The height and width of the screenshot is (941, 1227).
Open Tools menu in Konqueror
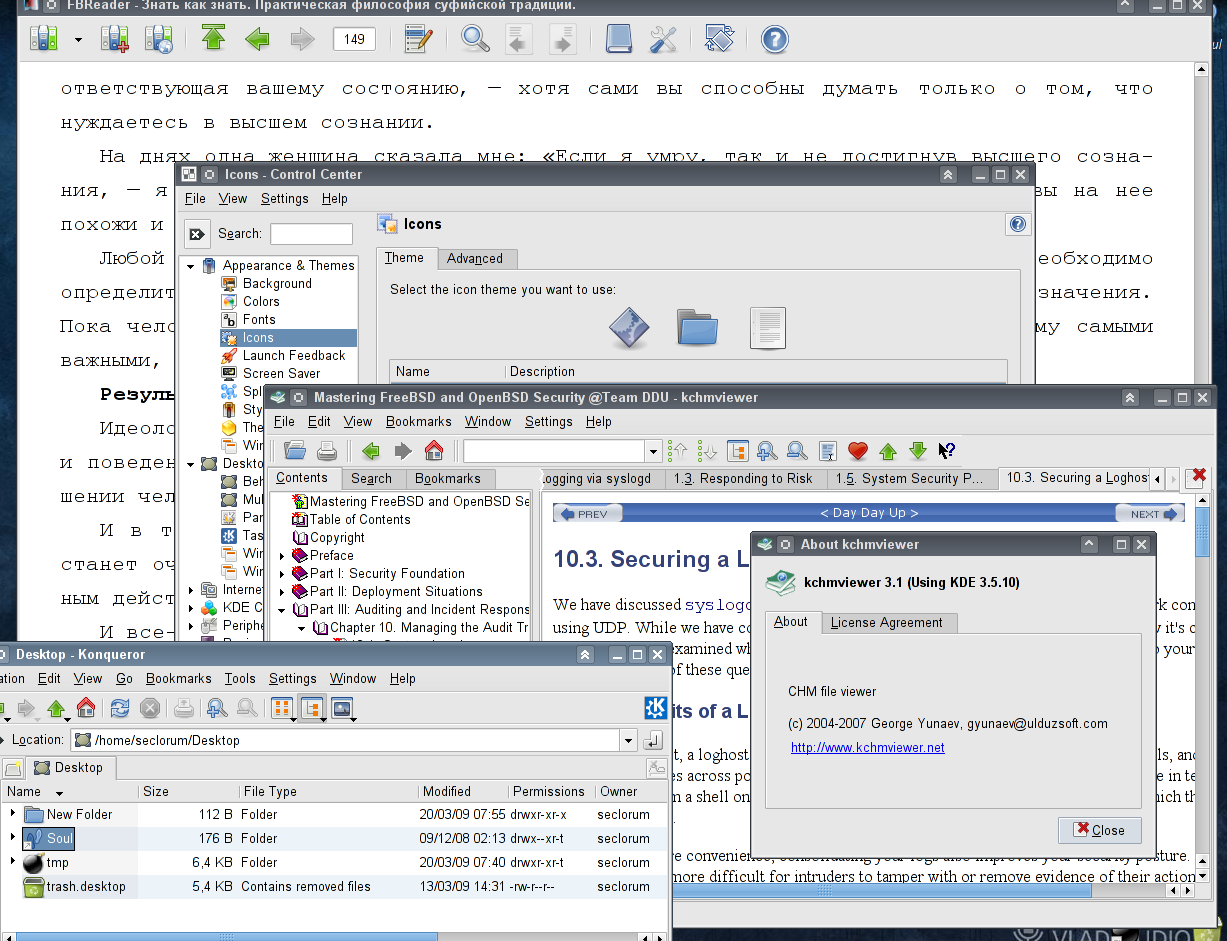click(x=239, y=678)
